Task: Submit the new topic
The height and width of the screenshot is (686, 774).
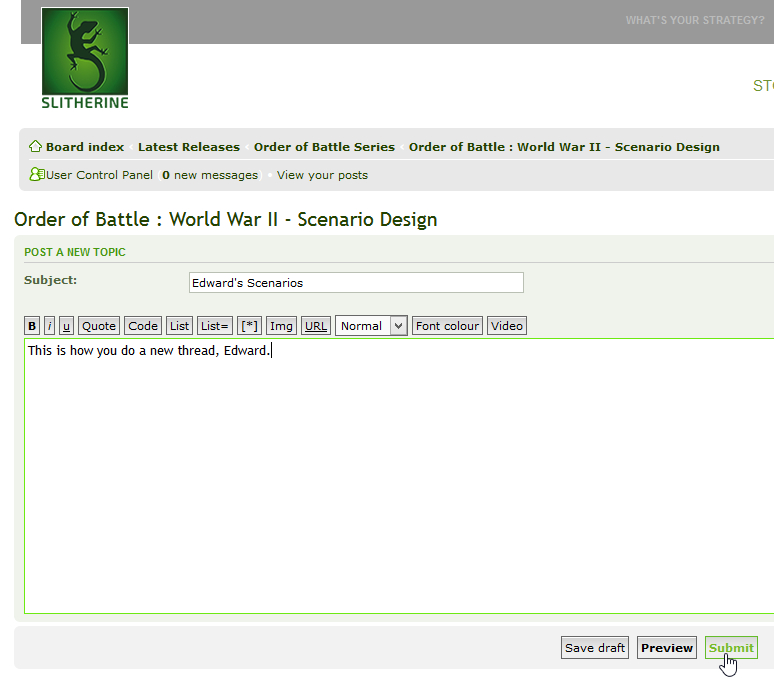Action: 731,648
